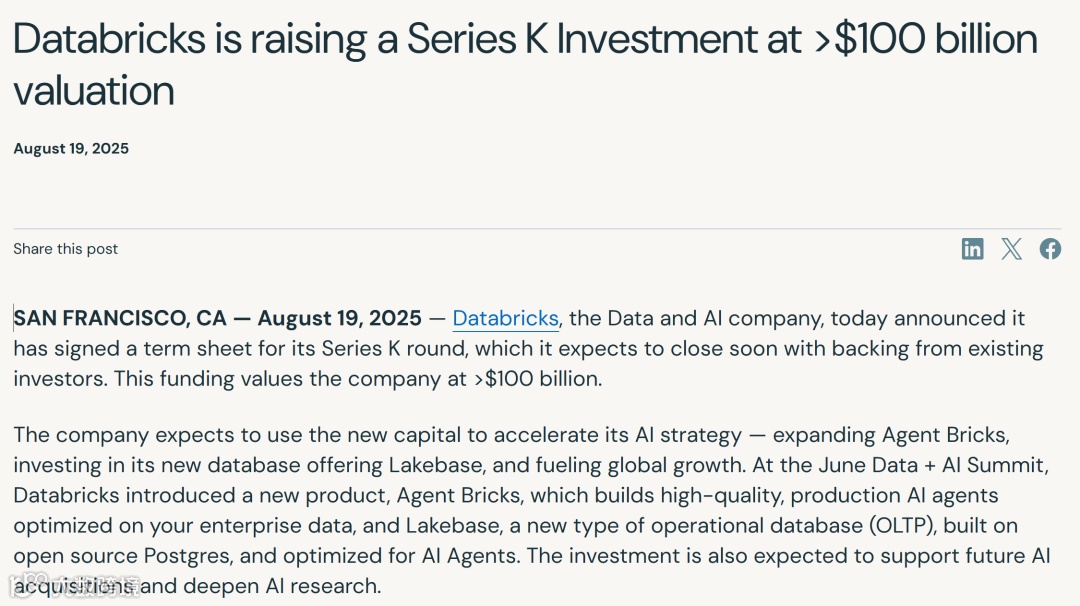Click "This funding values the company" sentence
Screen dimensions: 1080x606
click(x=244, y=380)
